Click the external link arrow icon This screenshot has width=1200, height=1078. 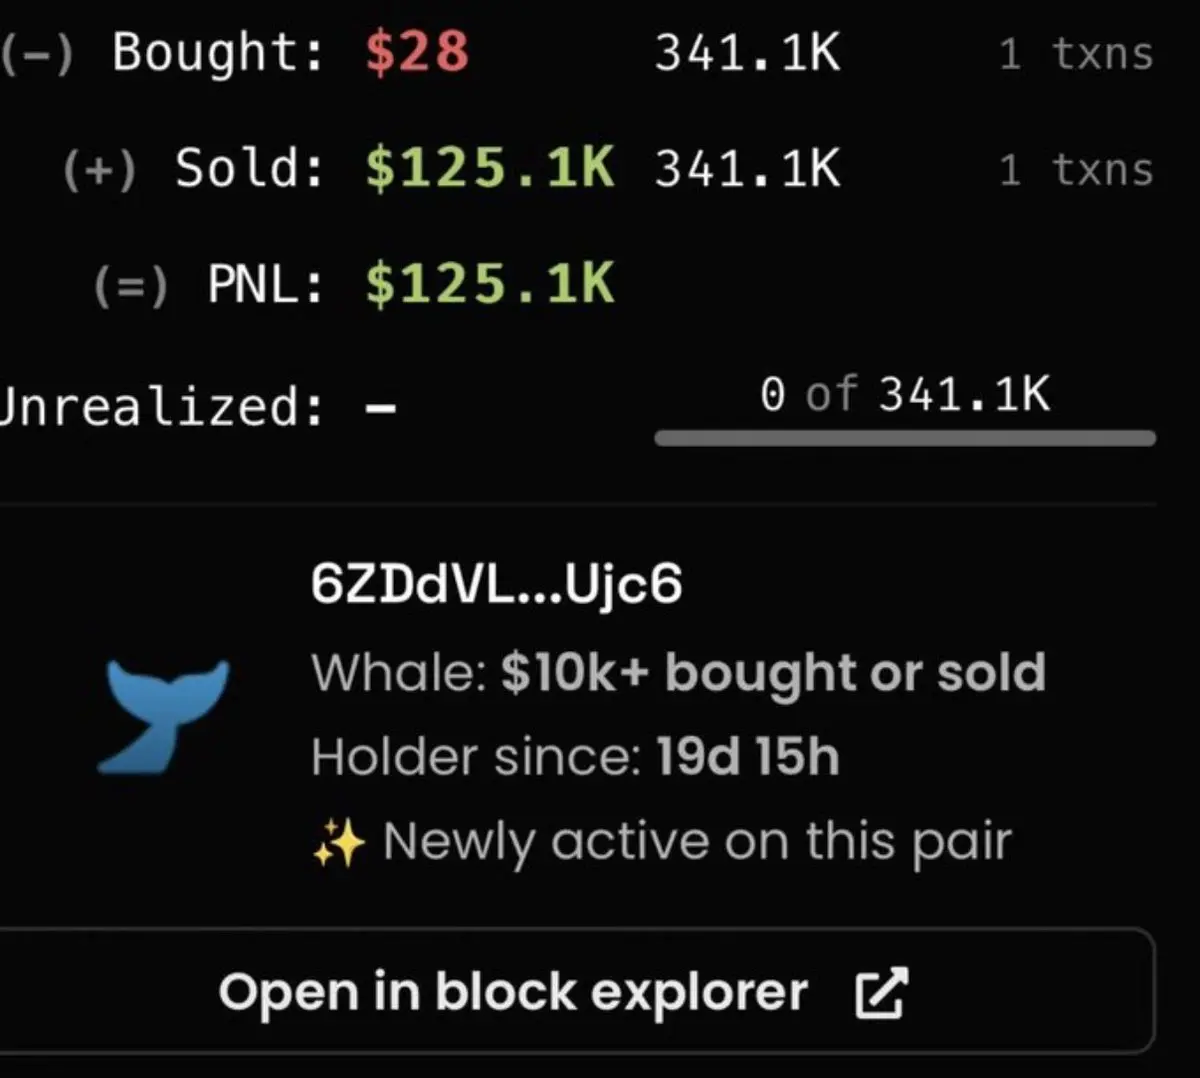882,993
